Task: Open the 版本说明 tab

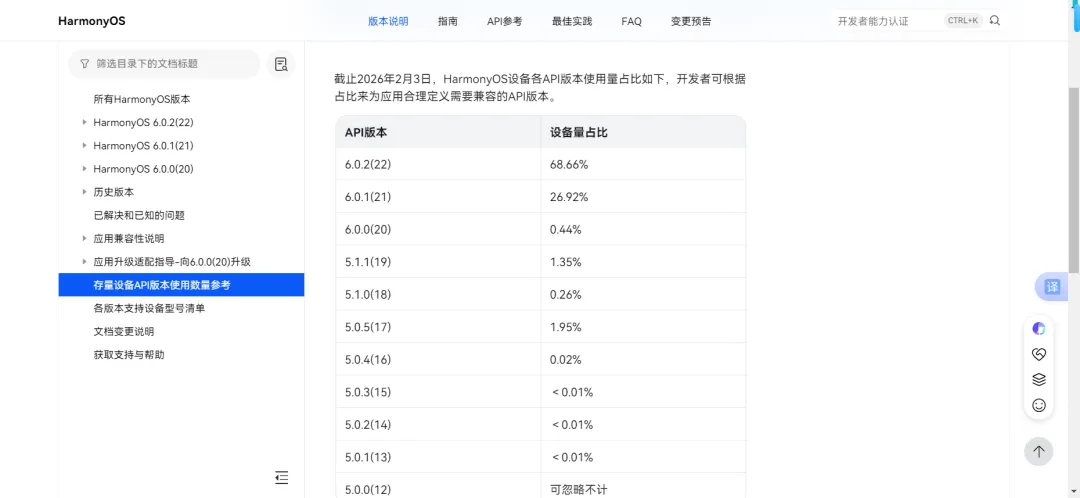Action: [388, 21]
